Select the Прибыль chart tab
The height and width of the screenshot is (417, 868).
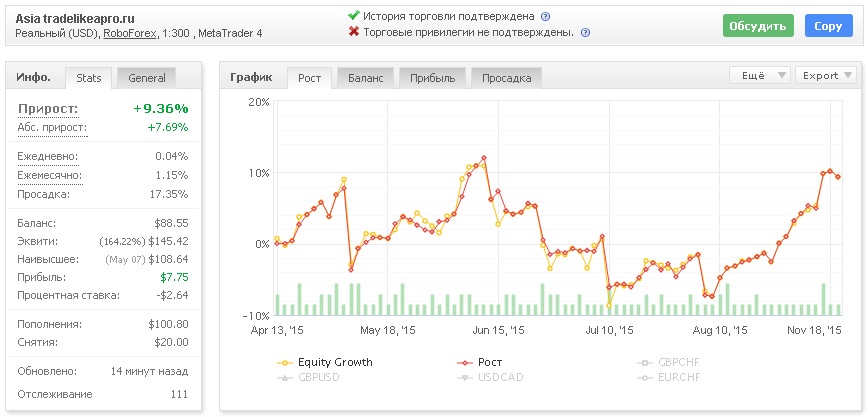(433, 78)
